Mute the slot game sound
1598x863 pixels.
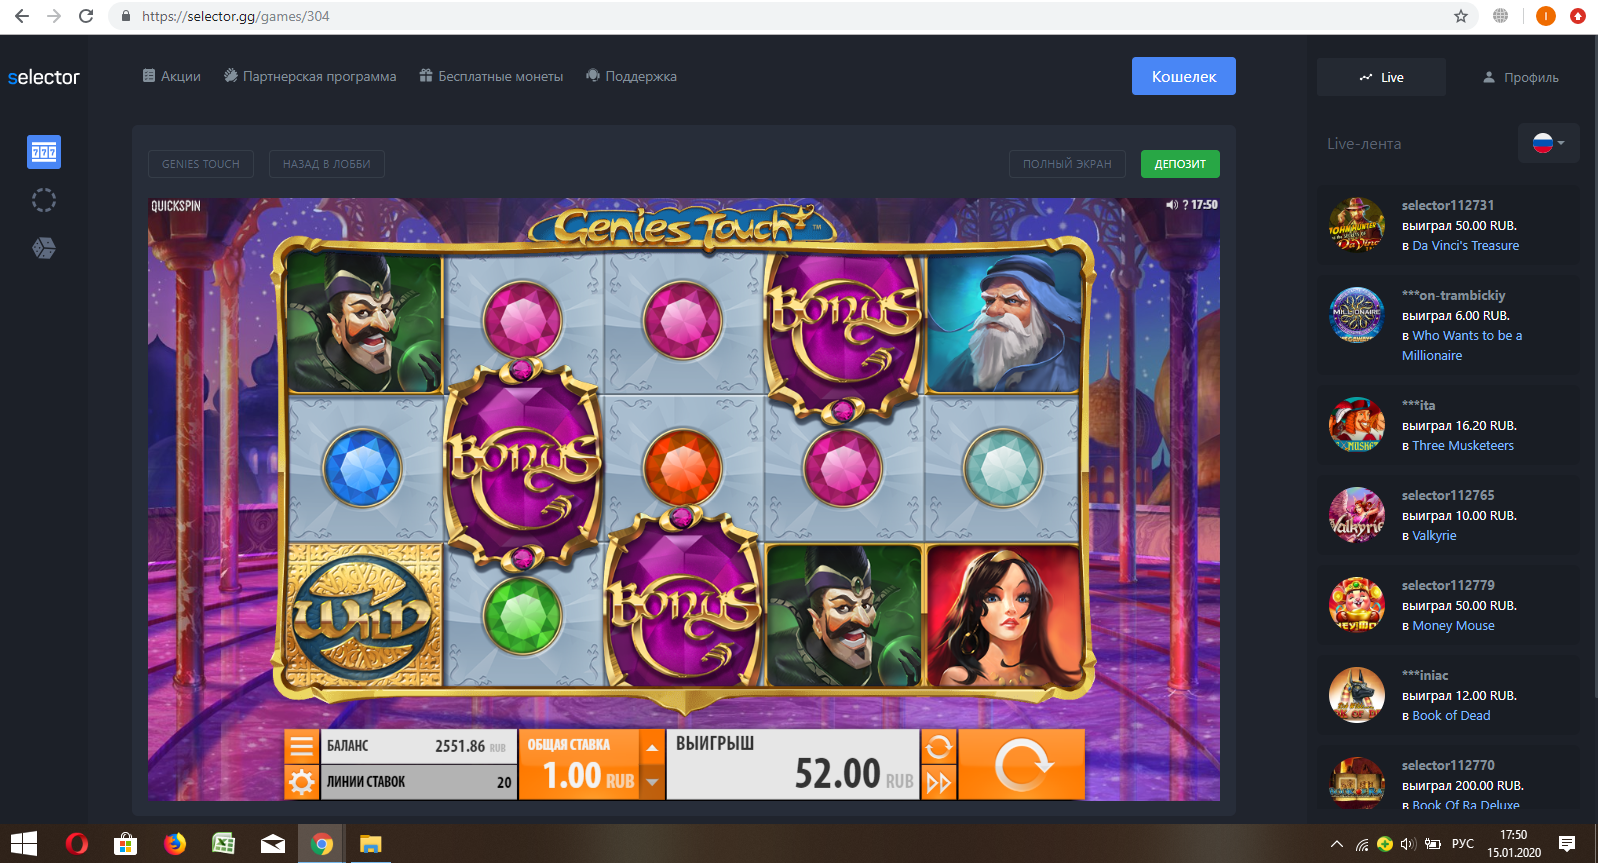pyautogui.click(x=1172, y=205)
